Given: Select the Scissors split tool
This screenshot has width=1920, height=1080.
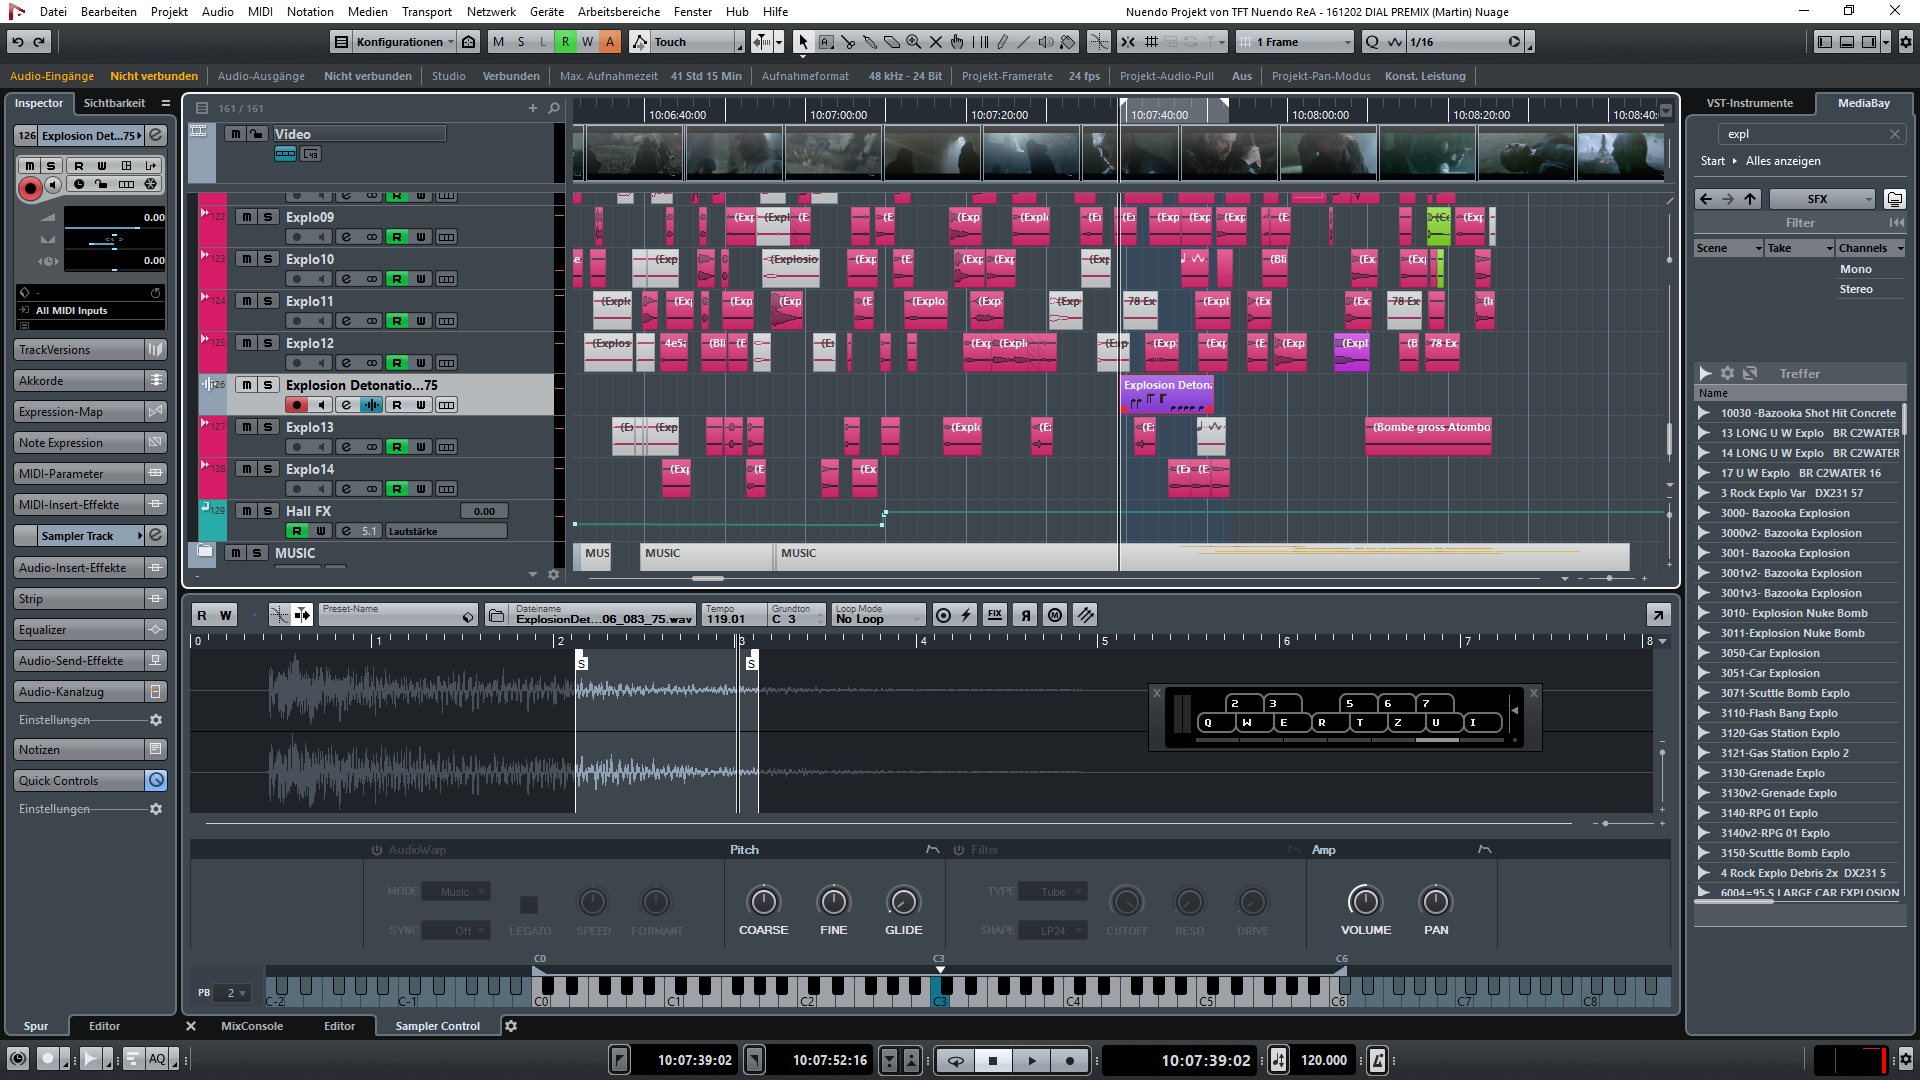Looking at the screenshot, I should [x=848, y=41].
